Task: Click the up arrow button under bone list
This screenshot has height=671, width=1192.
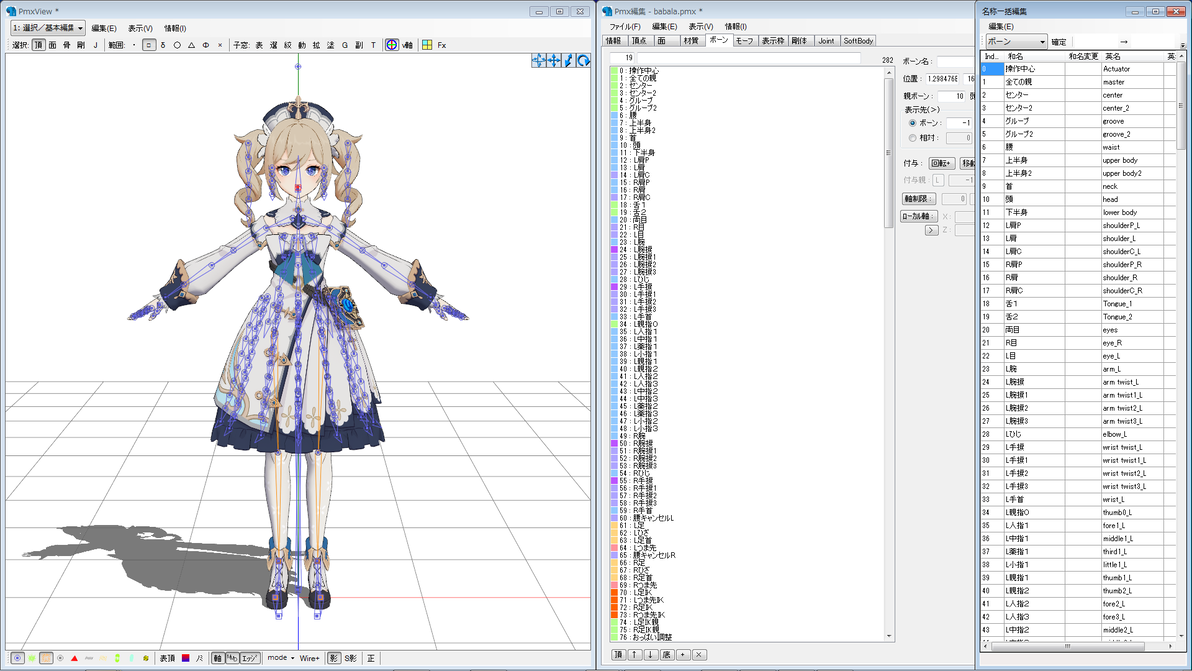Action: click(635, 655)
